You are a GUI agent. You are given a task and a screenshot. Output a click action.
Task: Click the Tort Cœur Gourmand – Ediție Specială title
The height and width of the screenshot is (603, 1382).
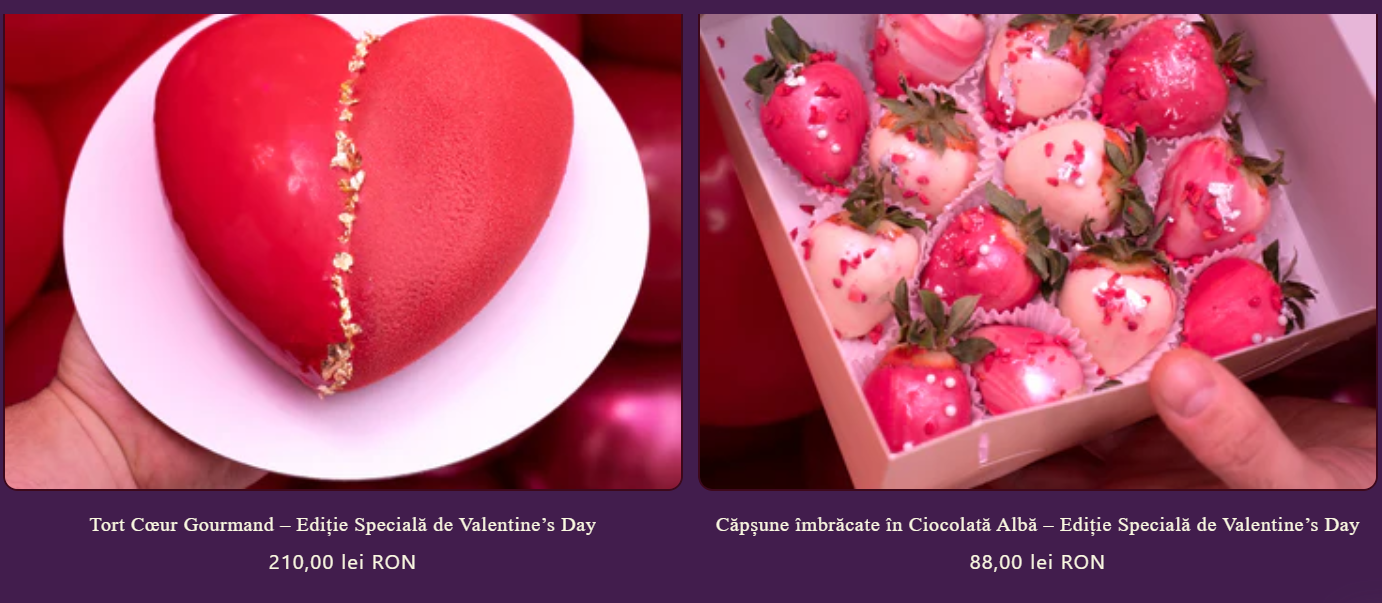tap(343, 525)
